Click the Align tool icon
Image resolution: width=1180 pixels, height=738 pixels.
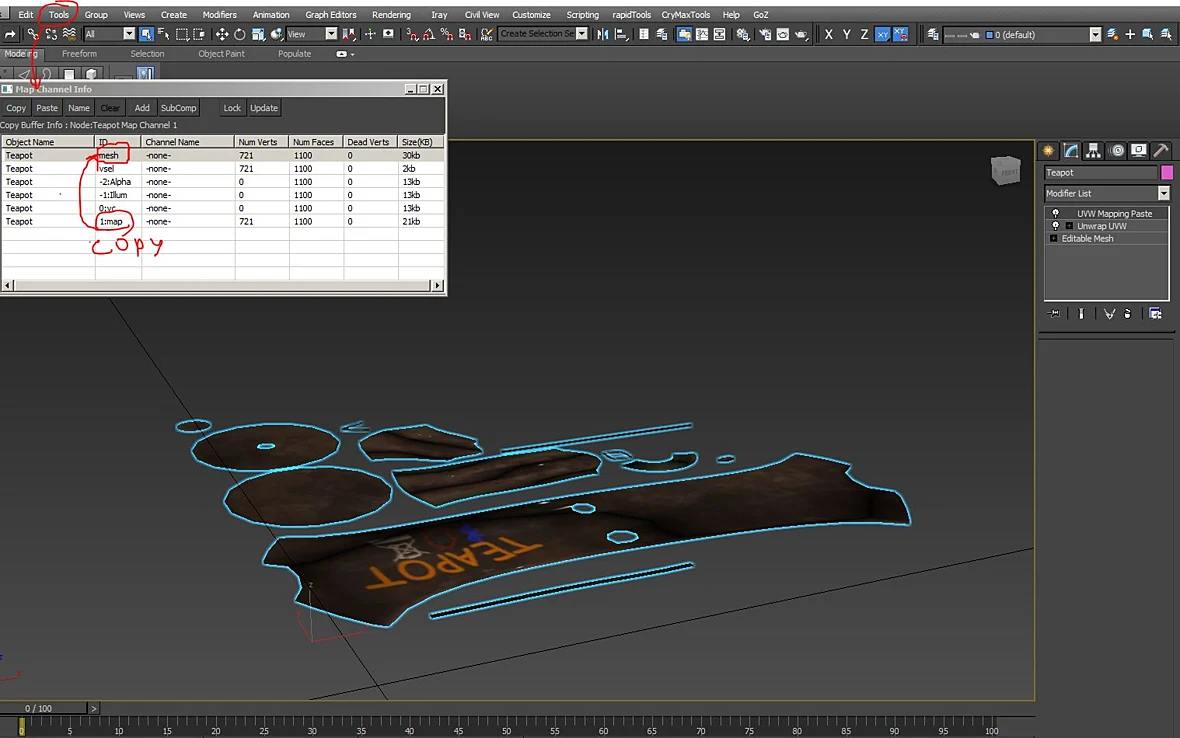(621, 35)
